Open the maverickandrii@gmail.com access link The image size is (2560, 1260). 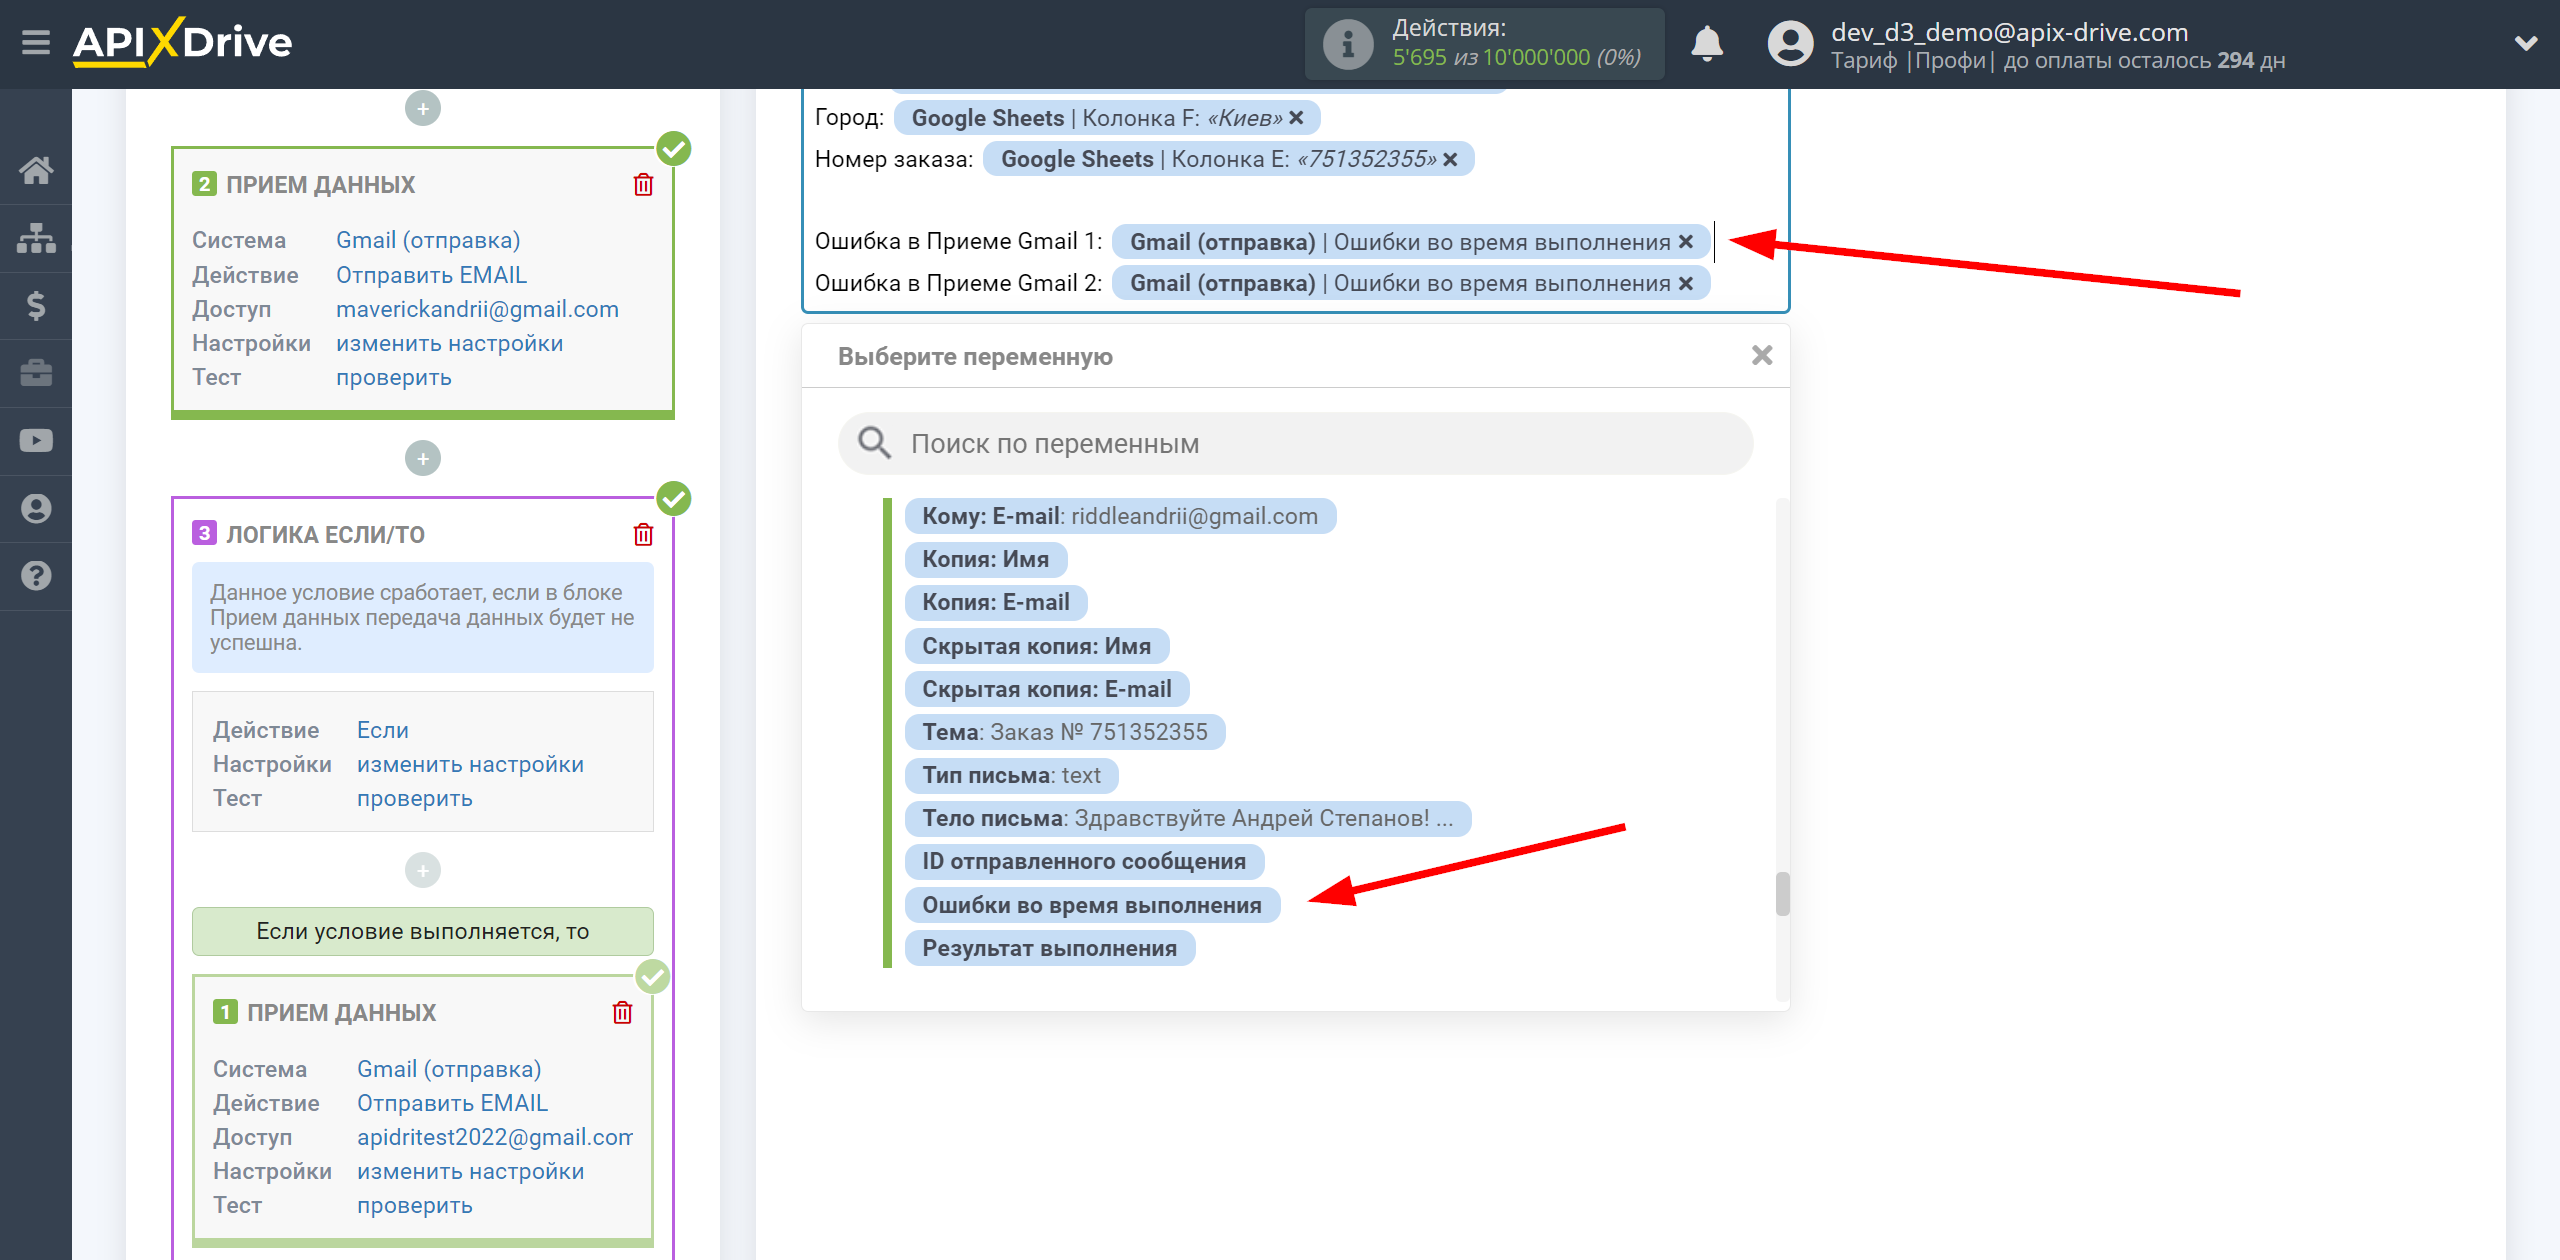(x=477, y=309)
